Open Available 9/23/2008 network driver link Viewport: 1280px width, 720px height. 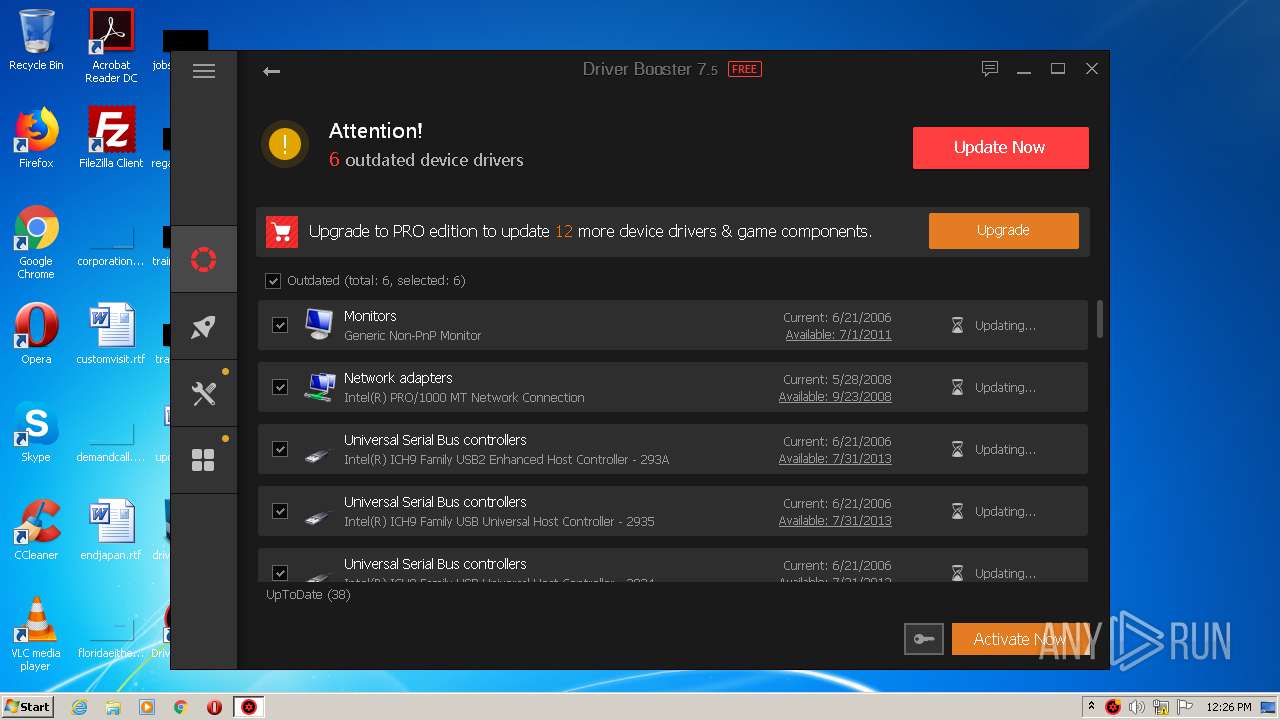(x=835, y=397)
